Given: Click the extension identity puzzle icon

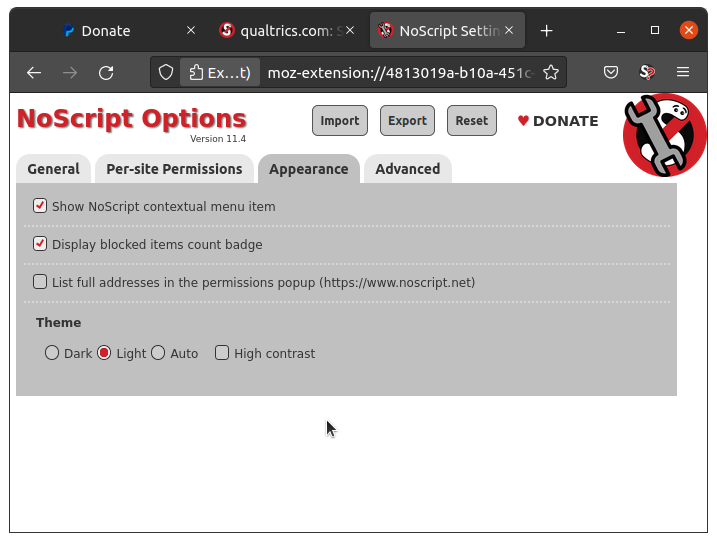Looking at the screenshot, I should pyautogui.click(x=196, y=72).
